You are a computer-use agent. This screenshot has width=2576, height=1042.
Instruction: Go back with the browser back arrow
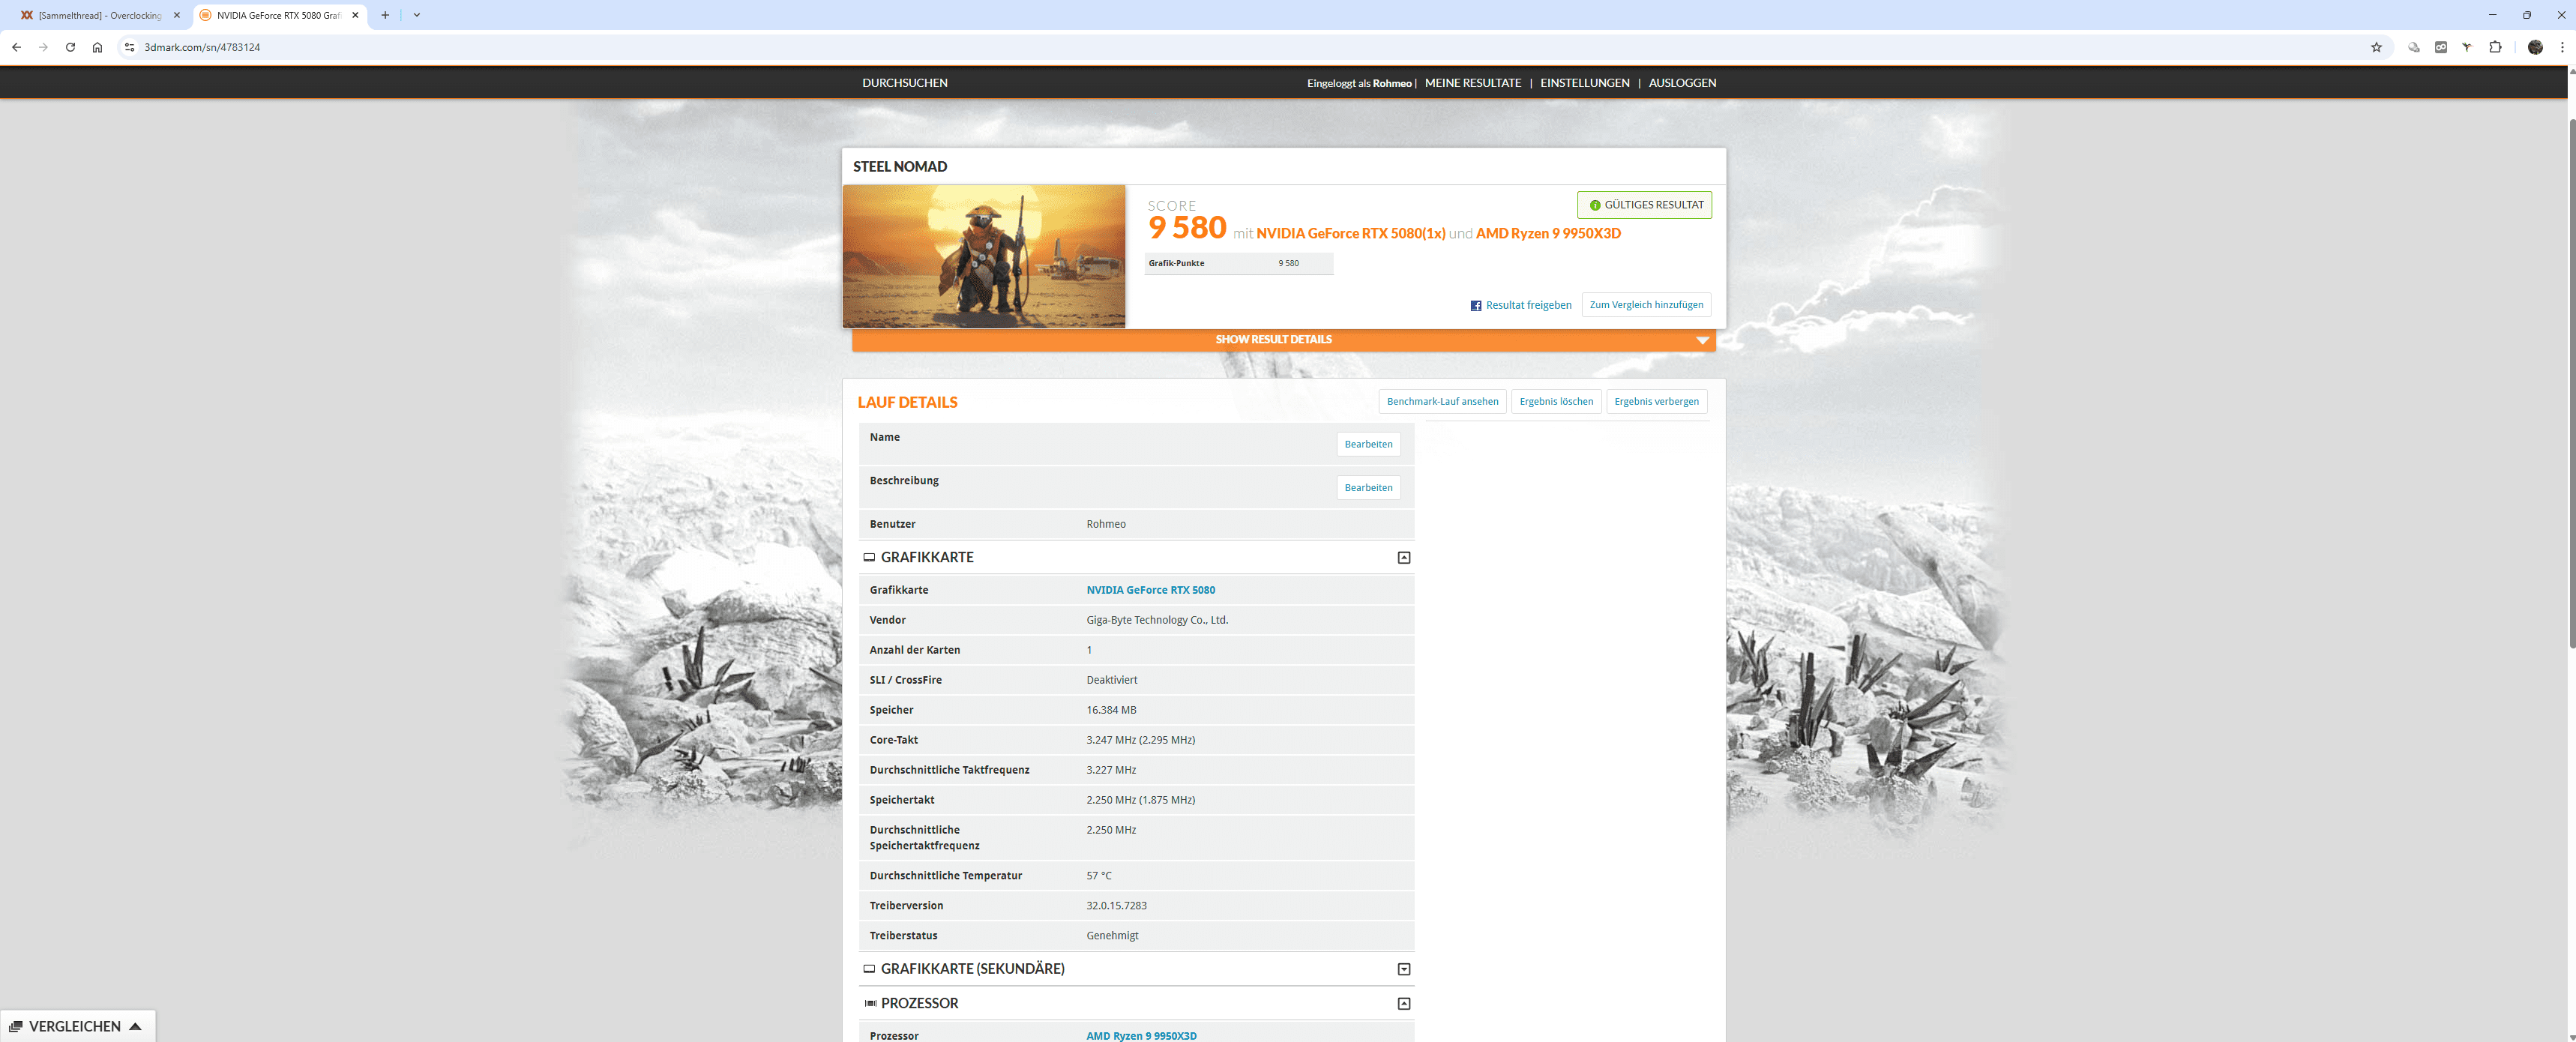click(16, 47)
